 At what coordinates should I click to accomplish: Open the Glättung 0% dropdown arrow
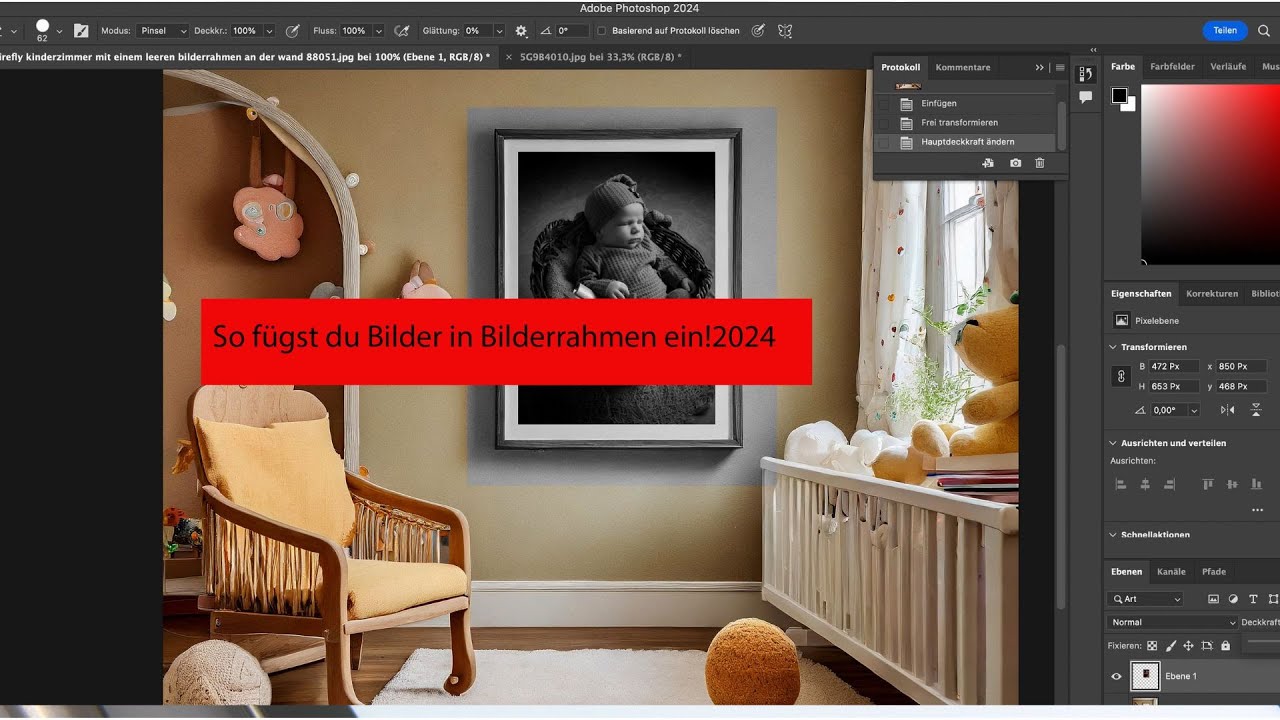click(x=499, y=31)
